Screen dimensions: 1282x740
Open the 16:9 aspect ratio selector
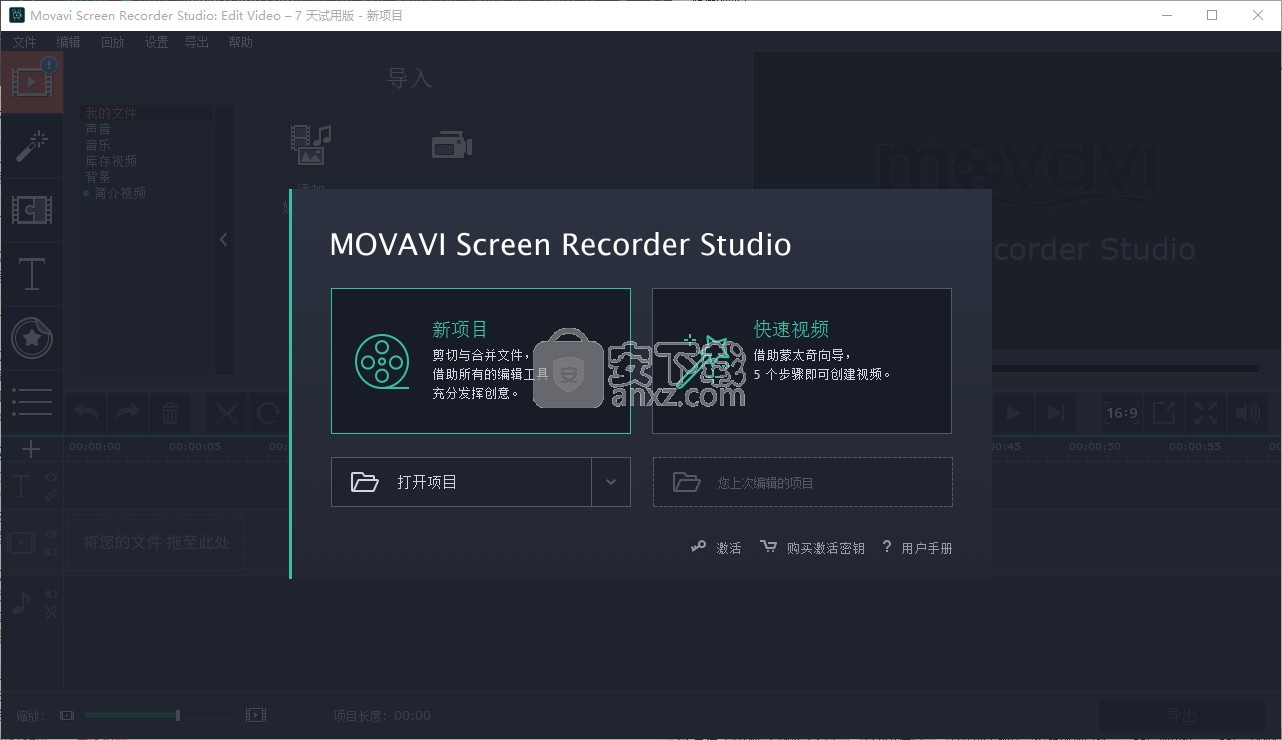1121,413
